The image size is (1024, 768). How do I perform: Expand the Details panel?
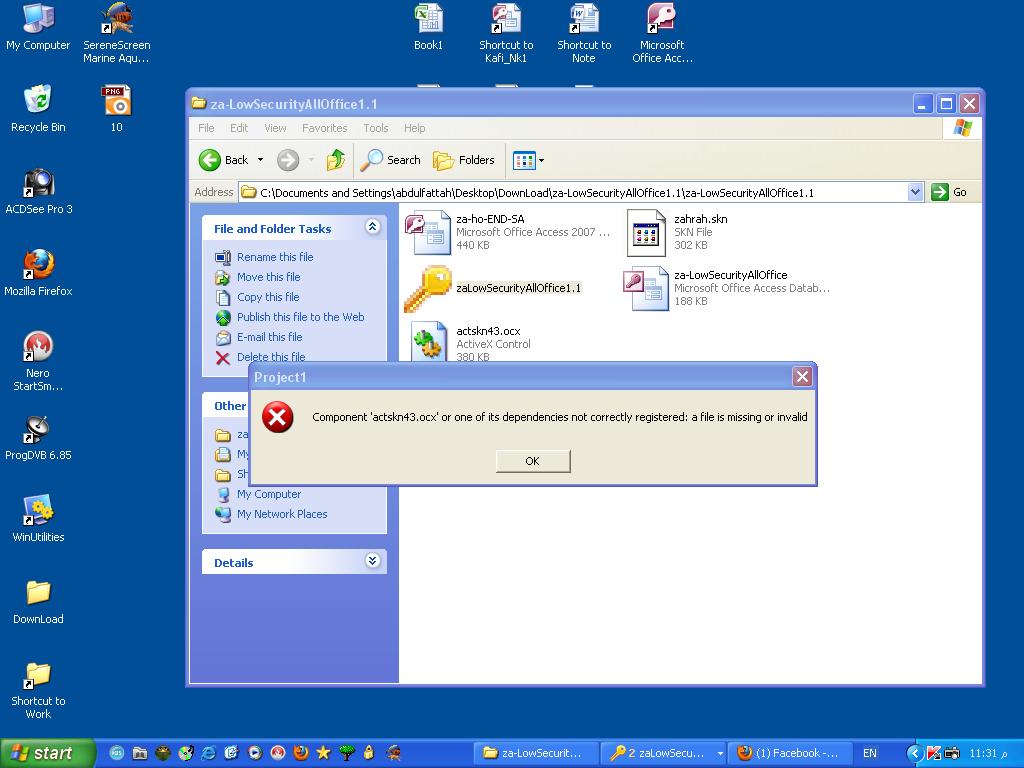372,561
